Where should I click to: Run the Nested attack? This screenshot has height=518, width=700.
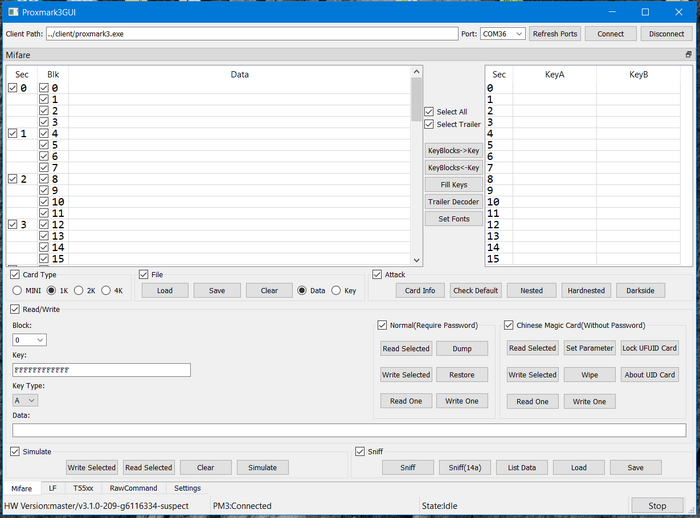pyautogui.click(x=532, y=290)
